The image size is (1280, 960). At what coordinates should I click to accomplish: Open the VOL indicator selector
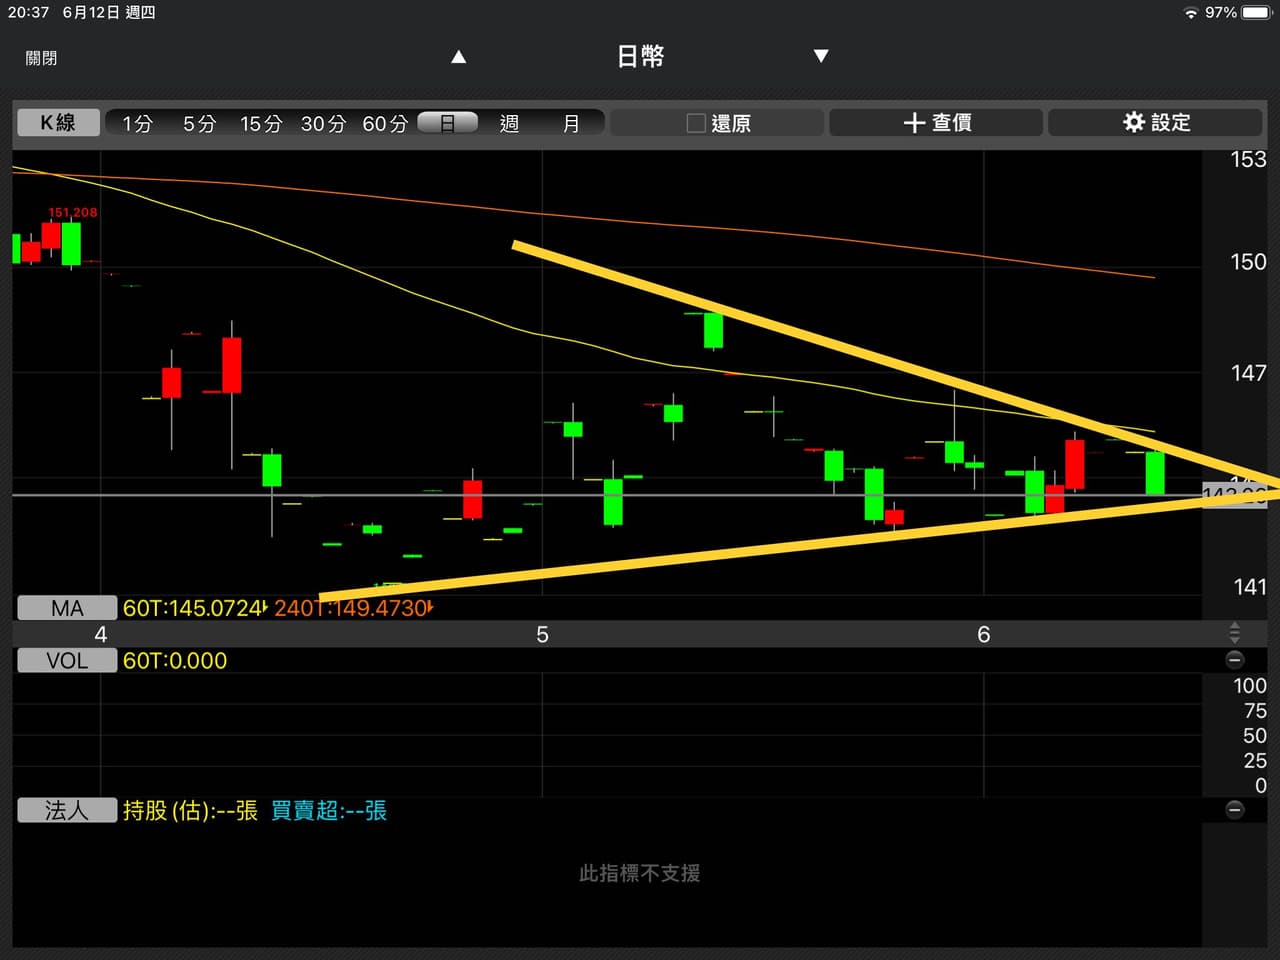pyautogui.click(x=67, y=660)
